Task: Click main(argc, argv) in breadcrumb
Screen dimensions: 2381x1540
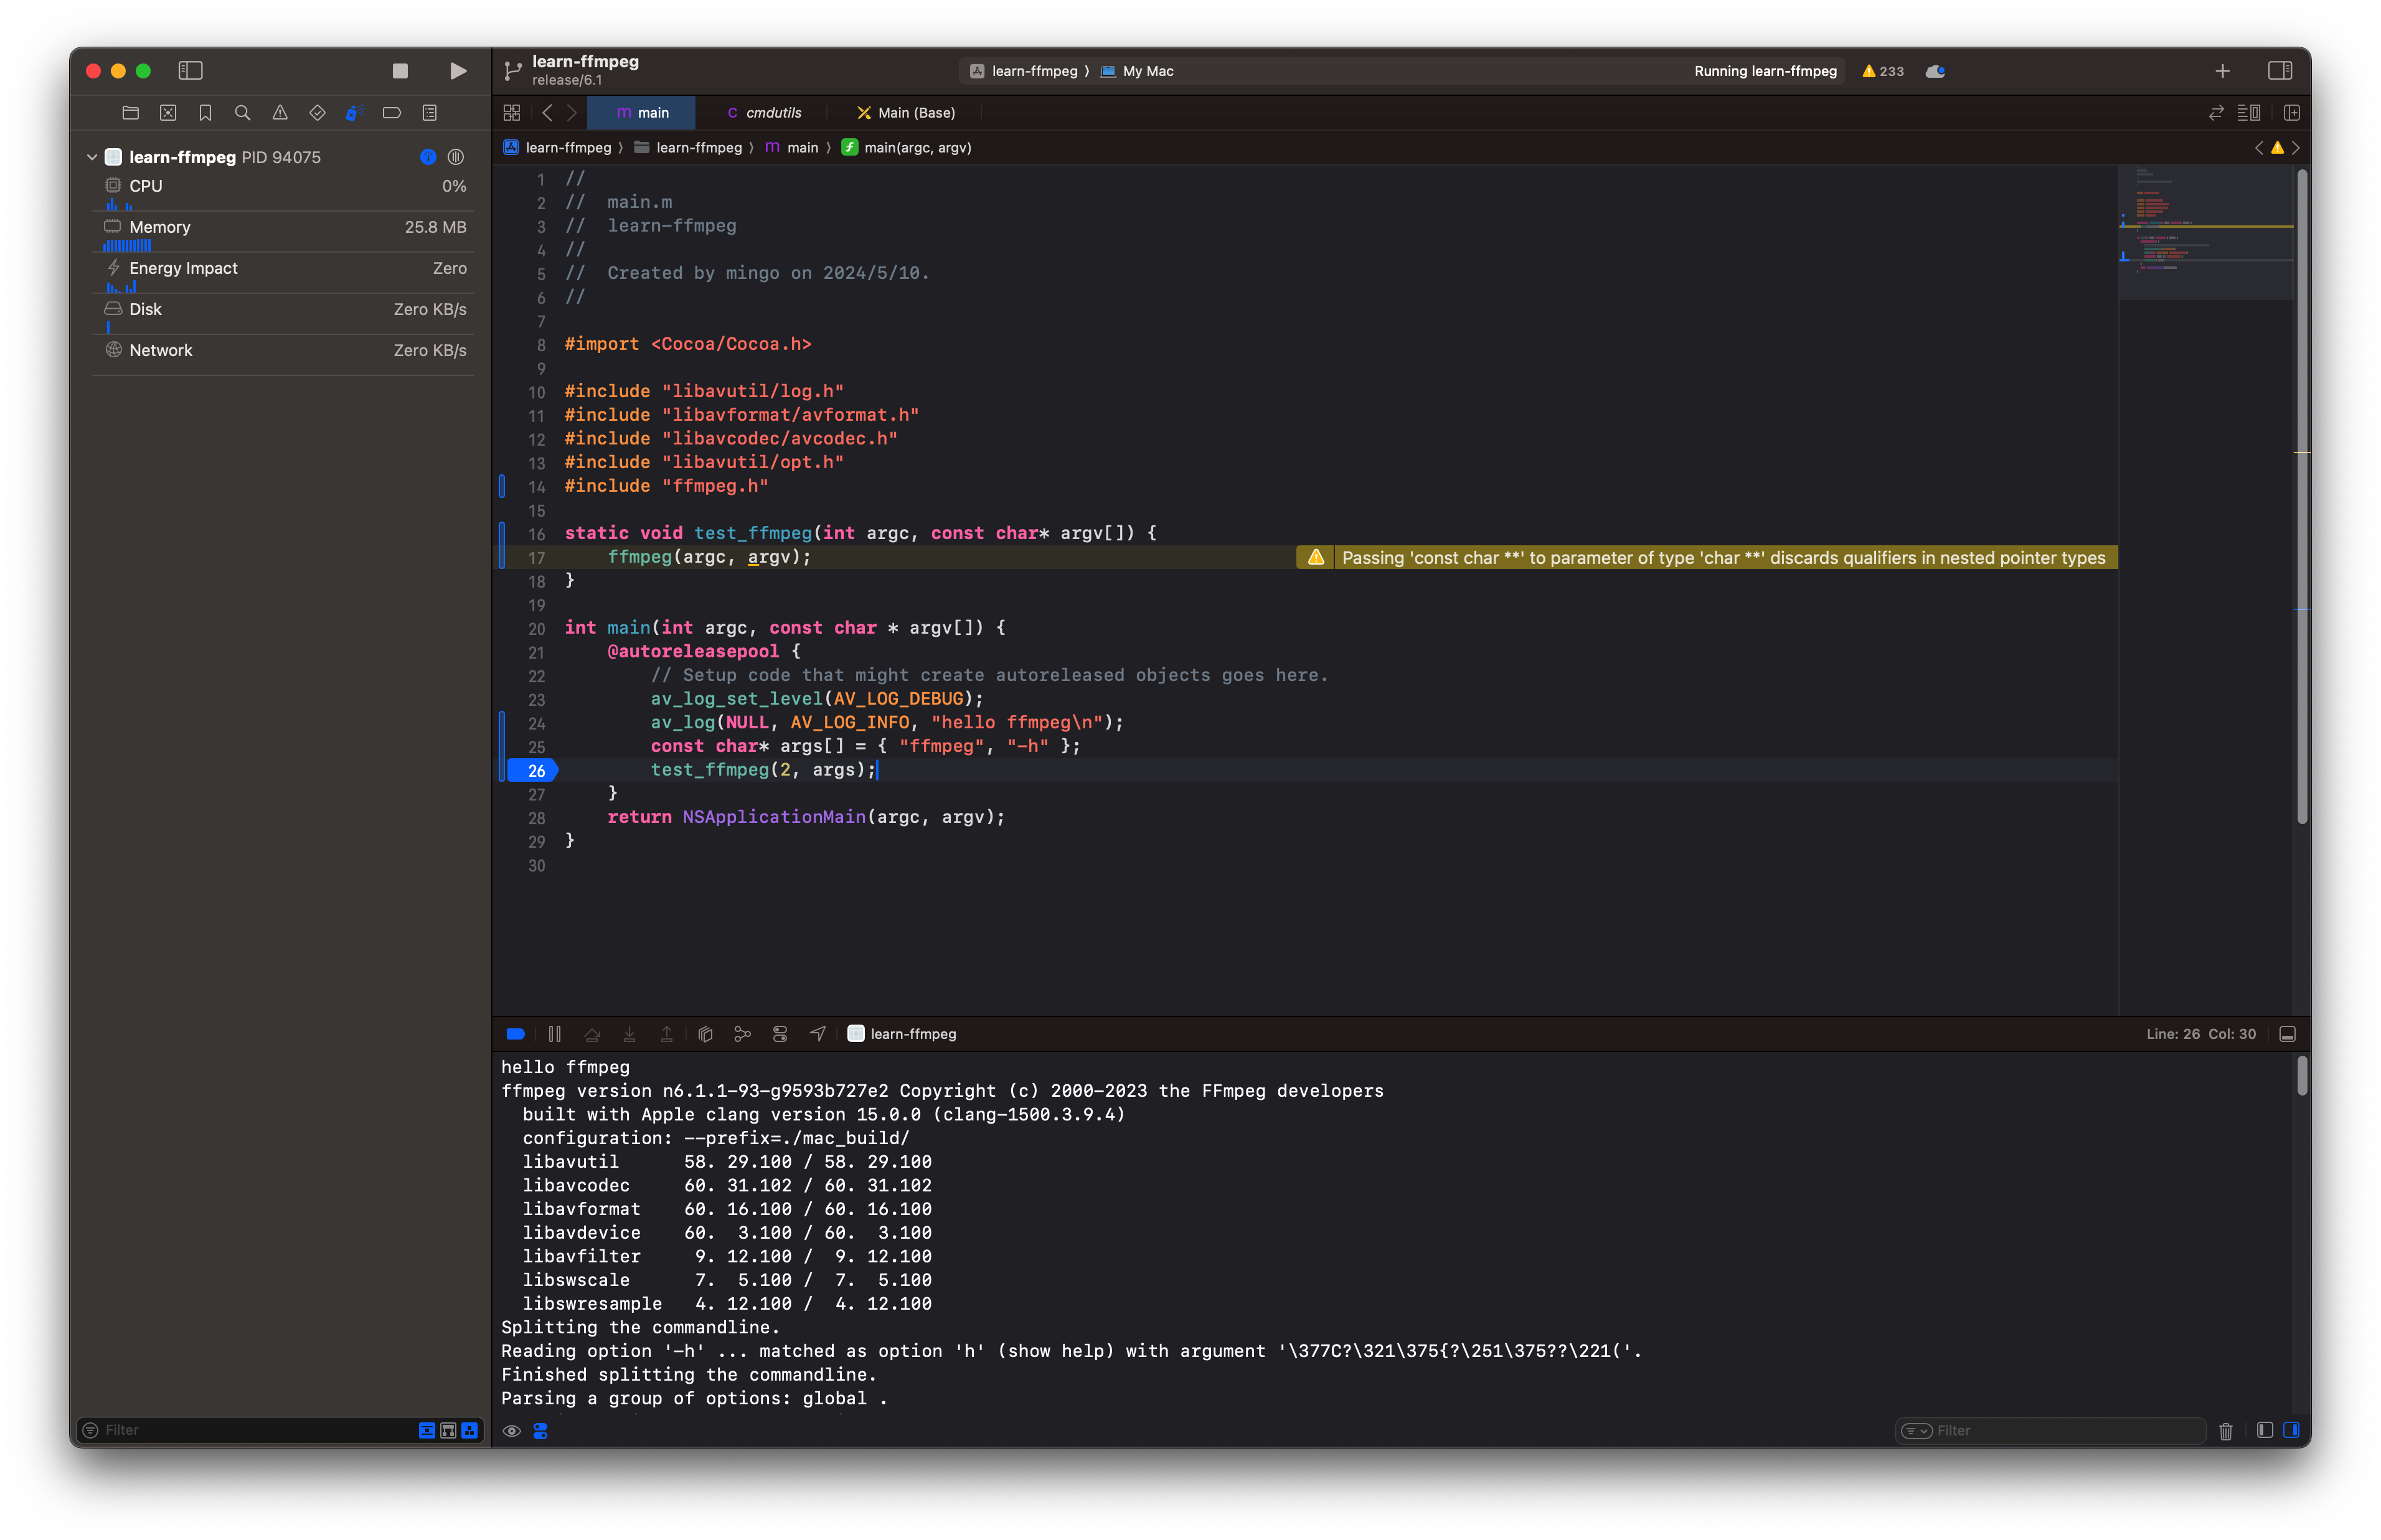Action: (907, 148)
